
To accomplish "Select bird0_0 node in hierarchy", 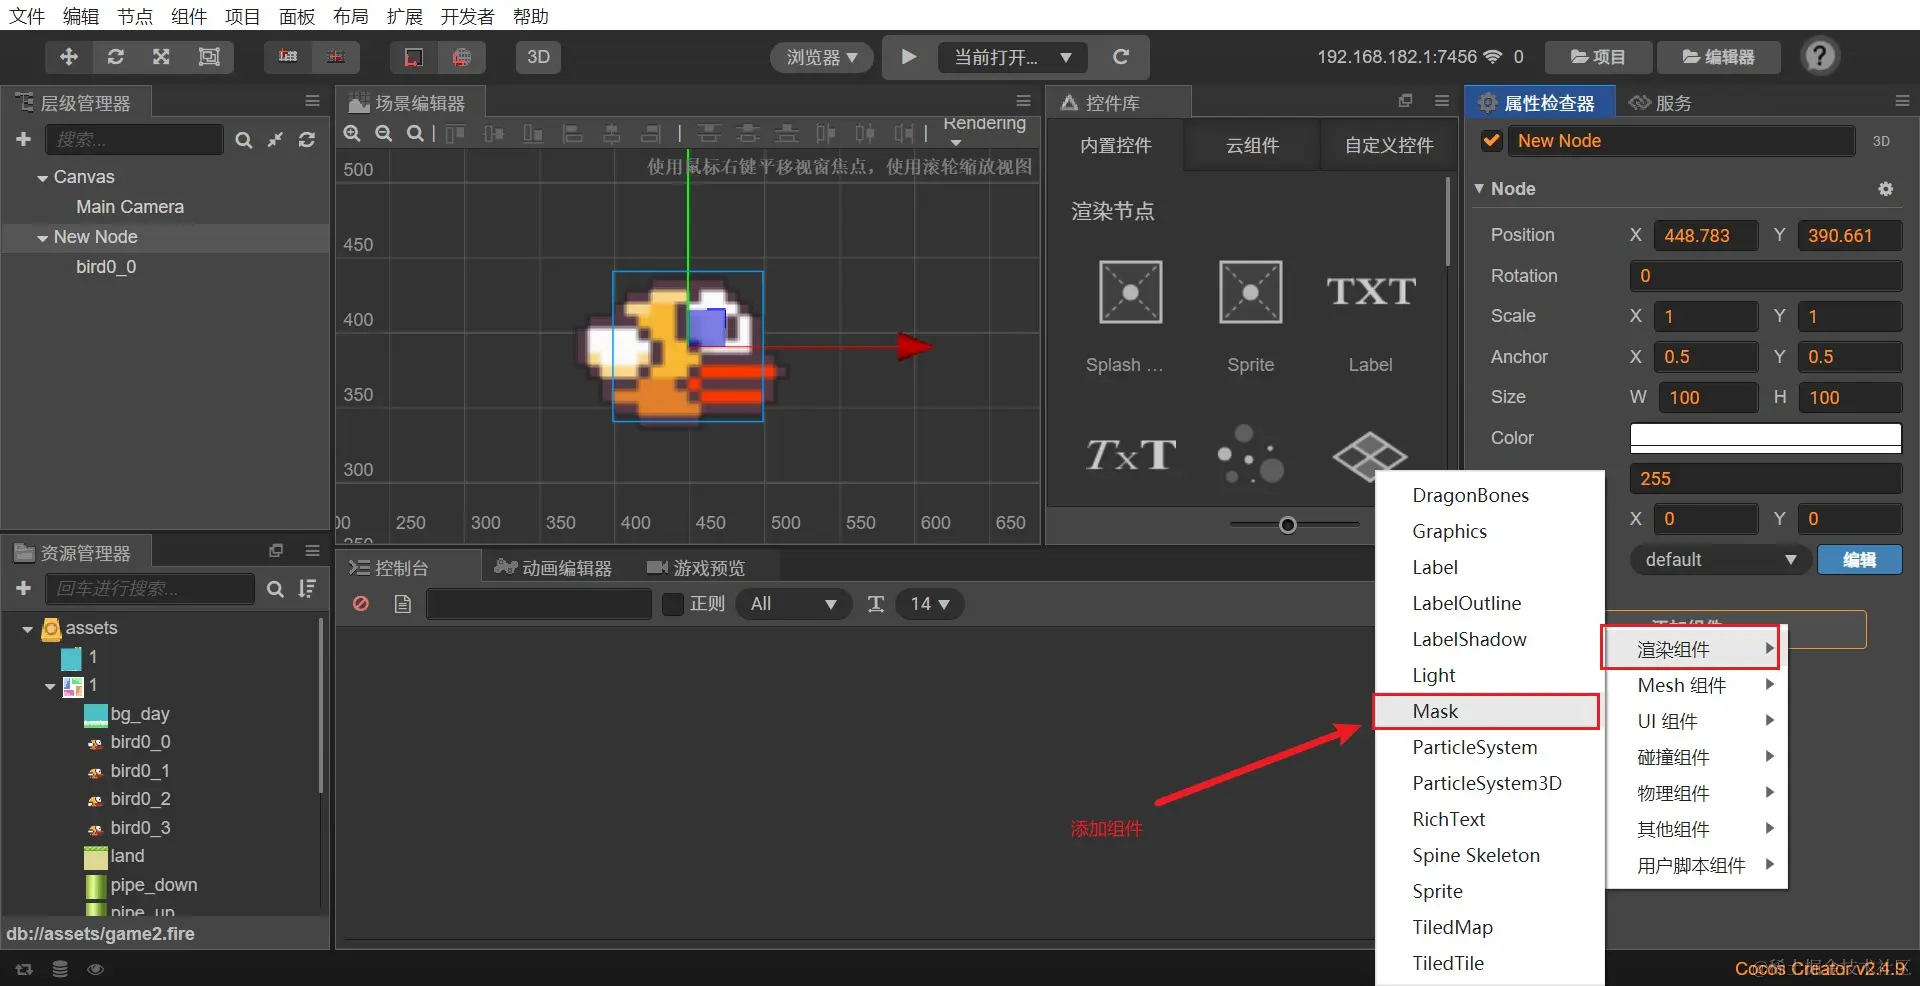I will tap(106, 267).
